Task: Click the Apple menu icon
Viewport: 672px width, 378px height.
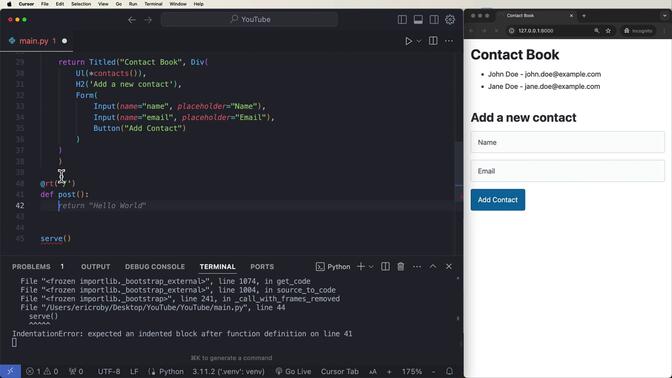Action: (x=9, y=4)
